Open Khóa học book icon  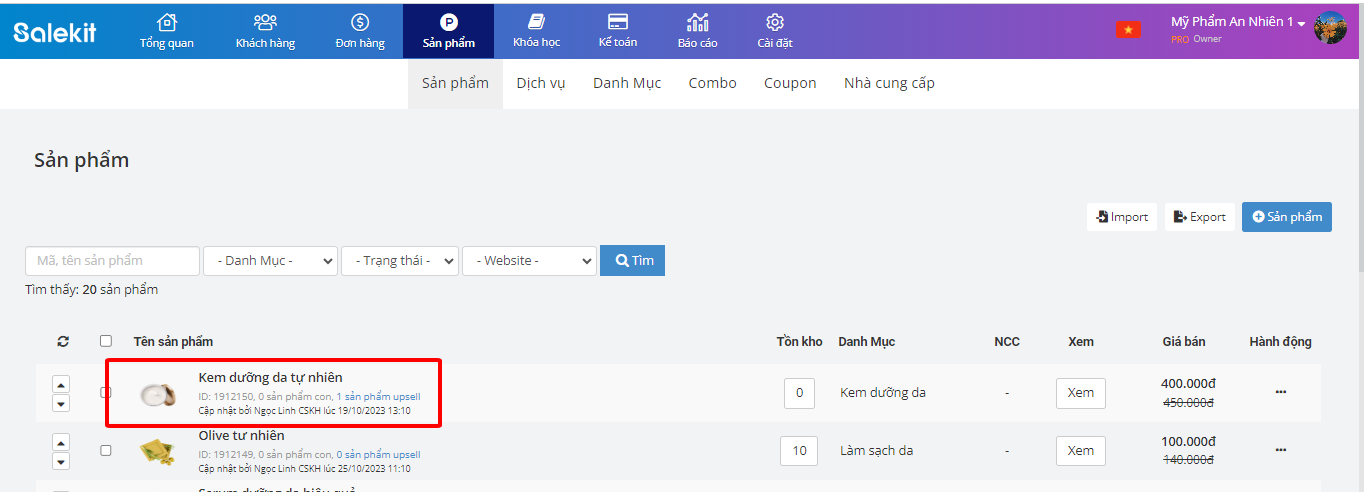click(x=536, y=22)
